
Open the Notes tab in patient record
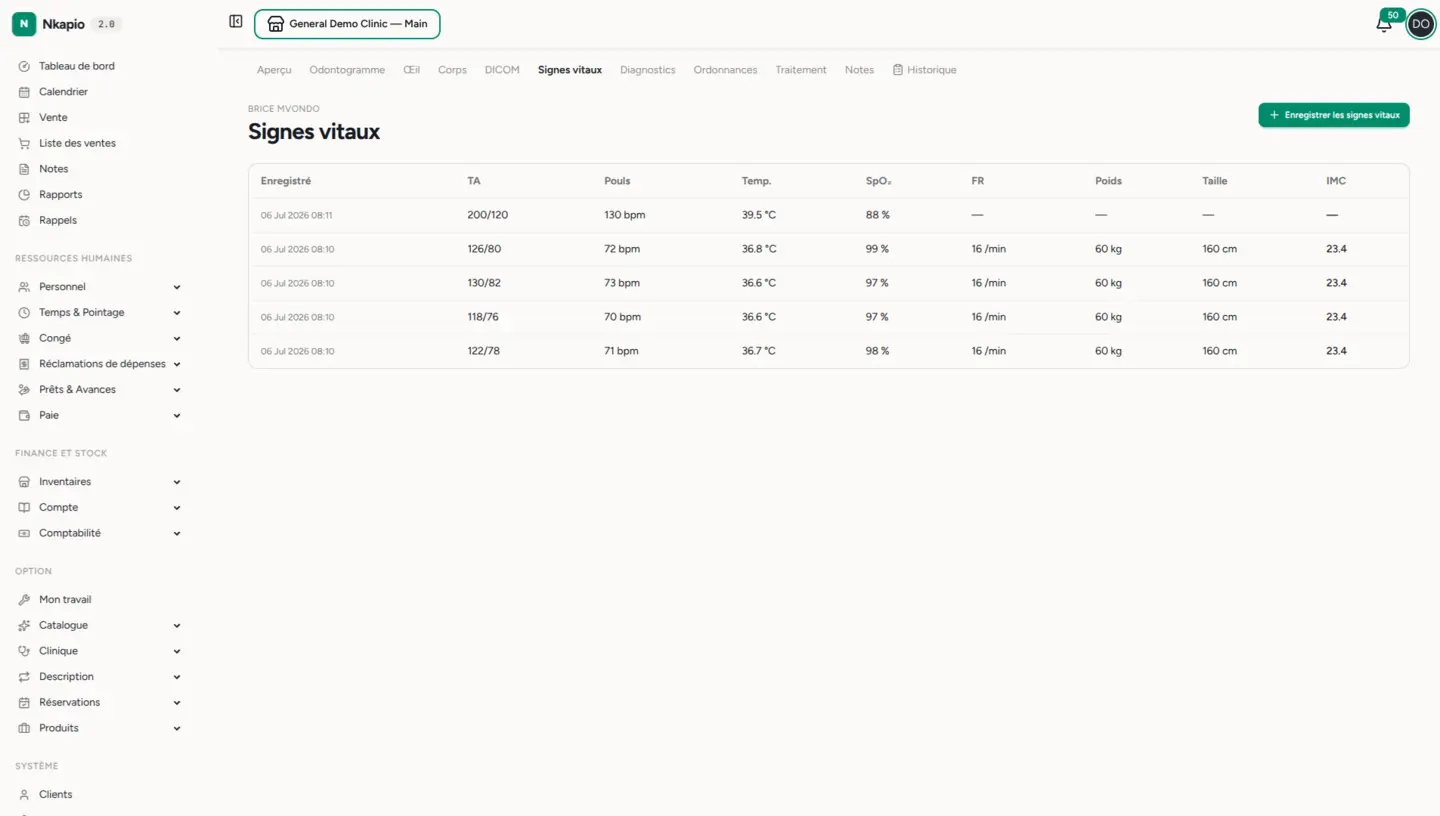859,70
